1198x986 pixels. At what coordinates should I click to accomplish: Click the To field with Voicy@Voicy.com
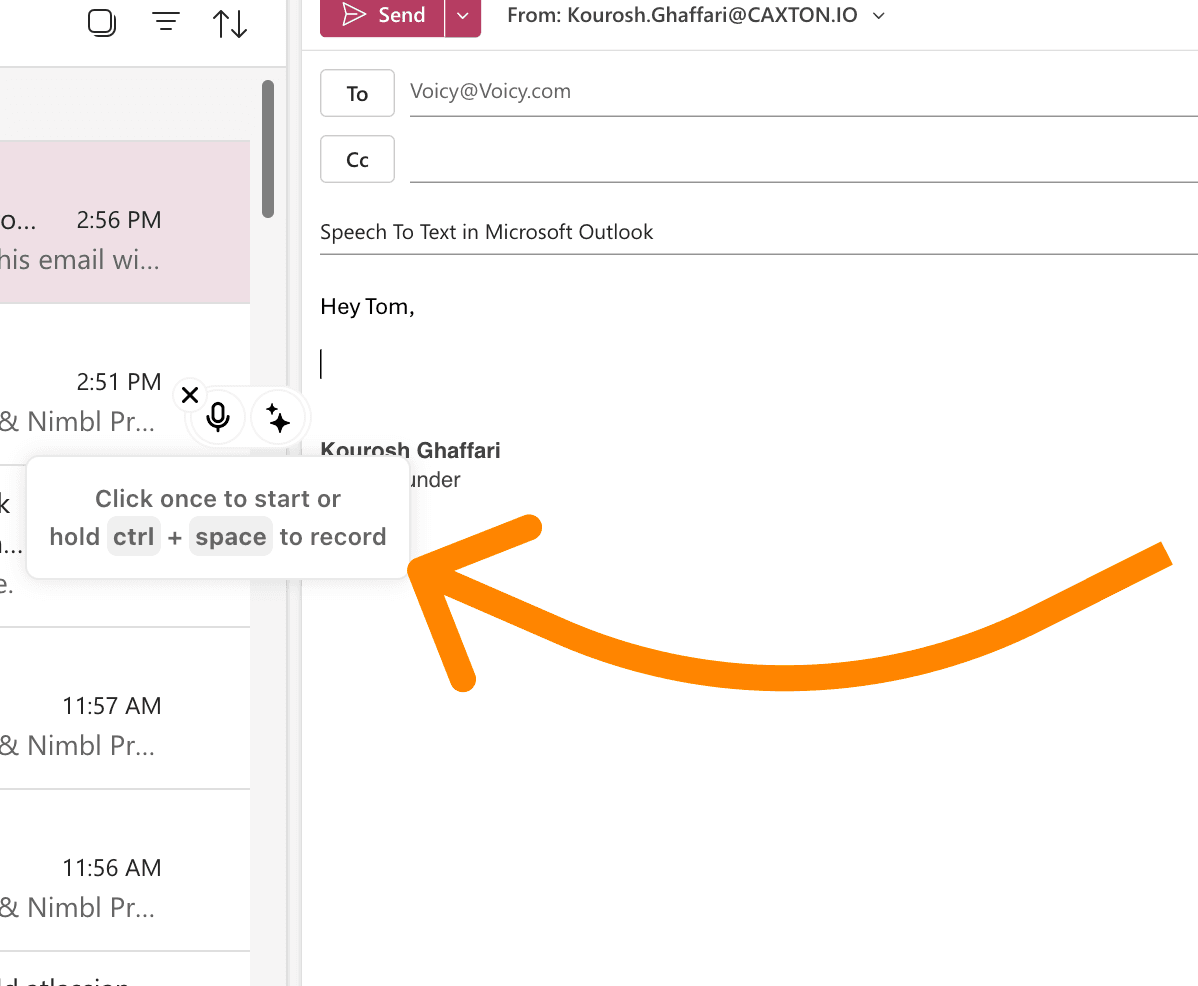pos(803,92)
